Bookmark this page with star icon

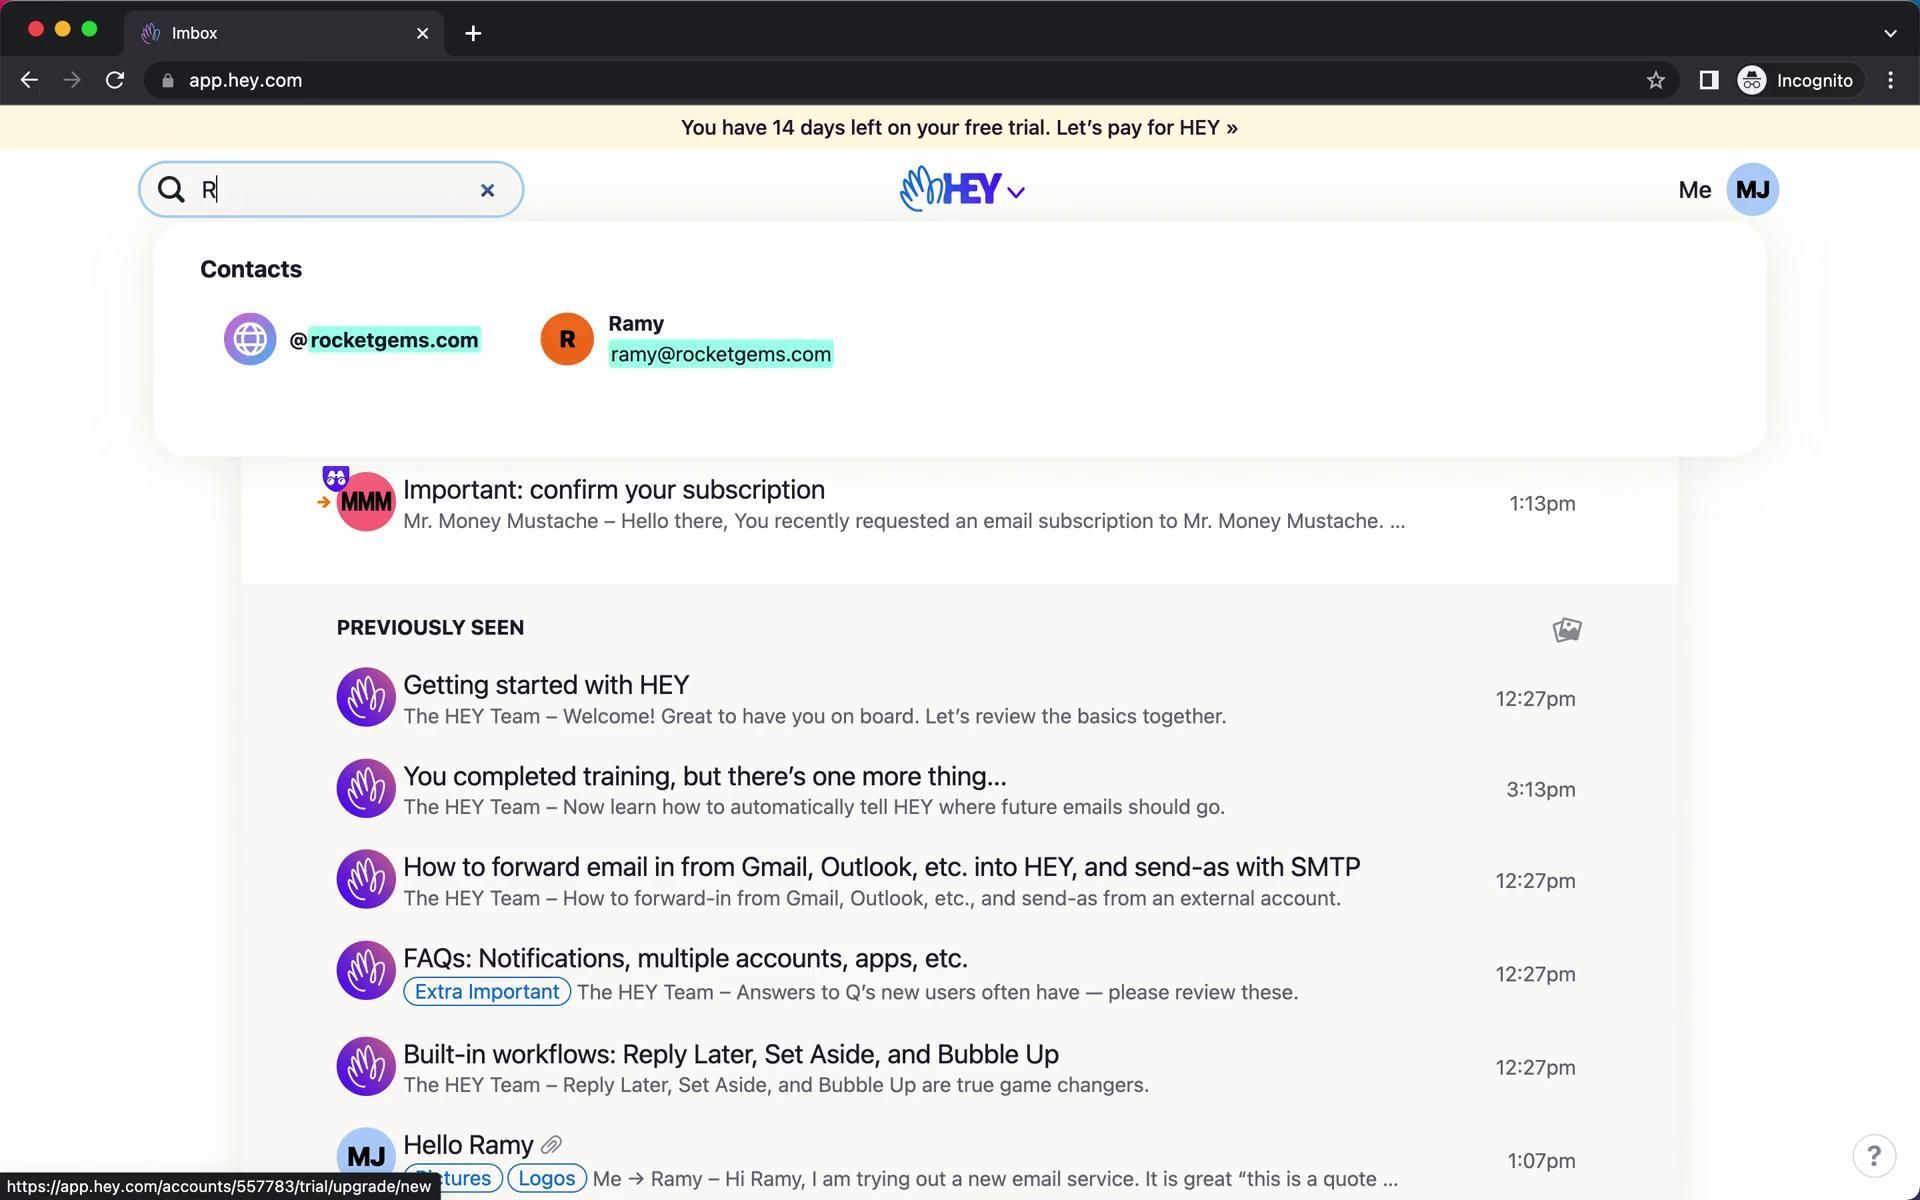(1655, 81)
